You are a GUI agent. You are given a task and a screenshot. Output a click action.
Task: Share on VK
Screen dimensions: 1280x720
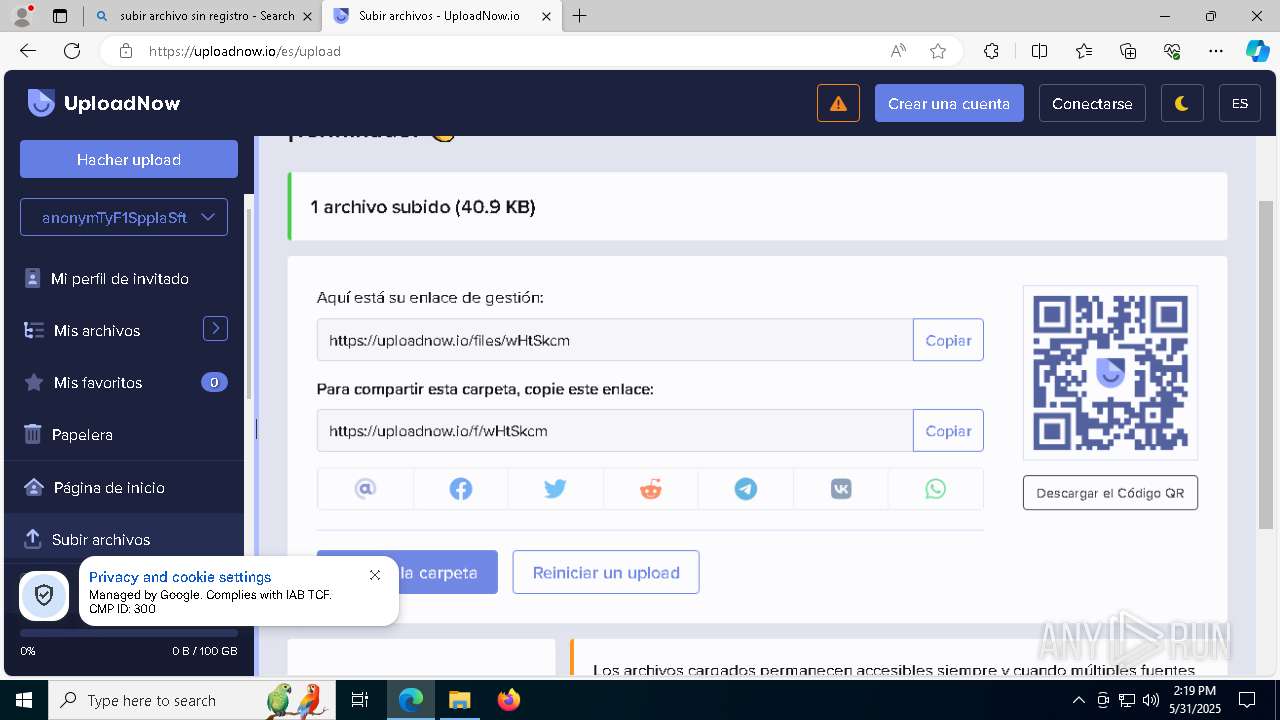click(x=841, y=489)
